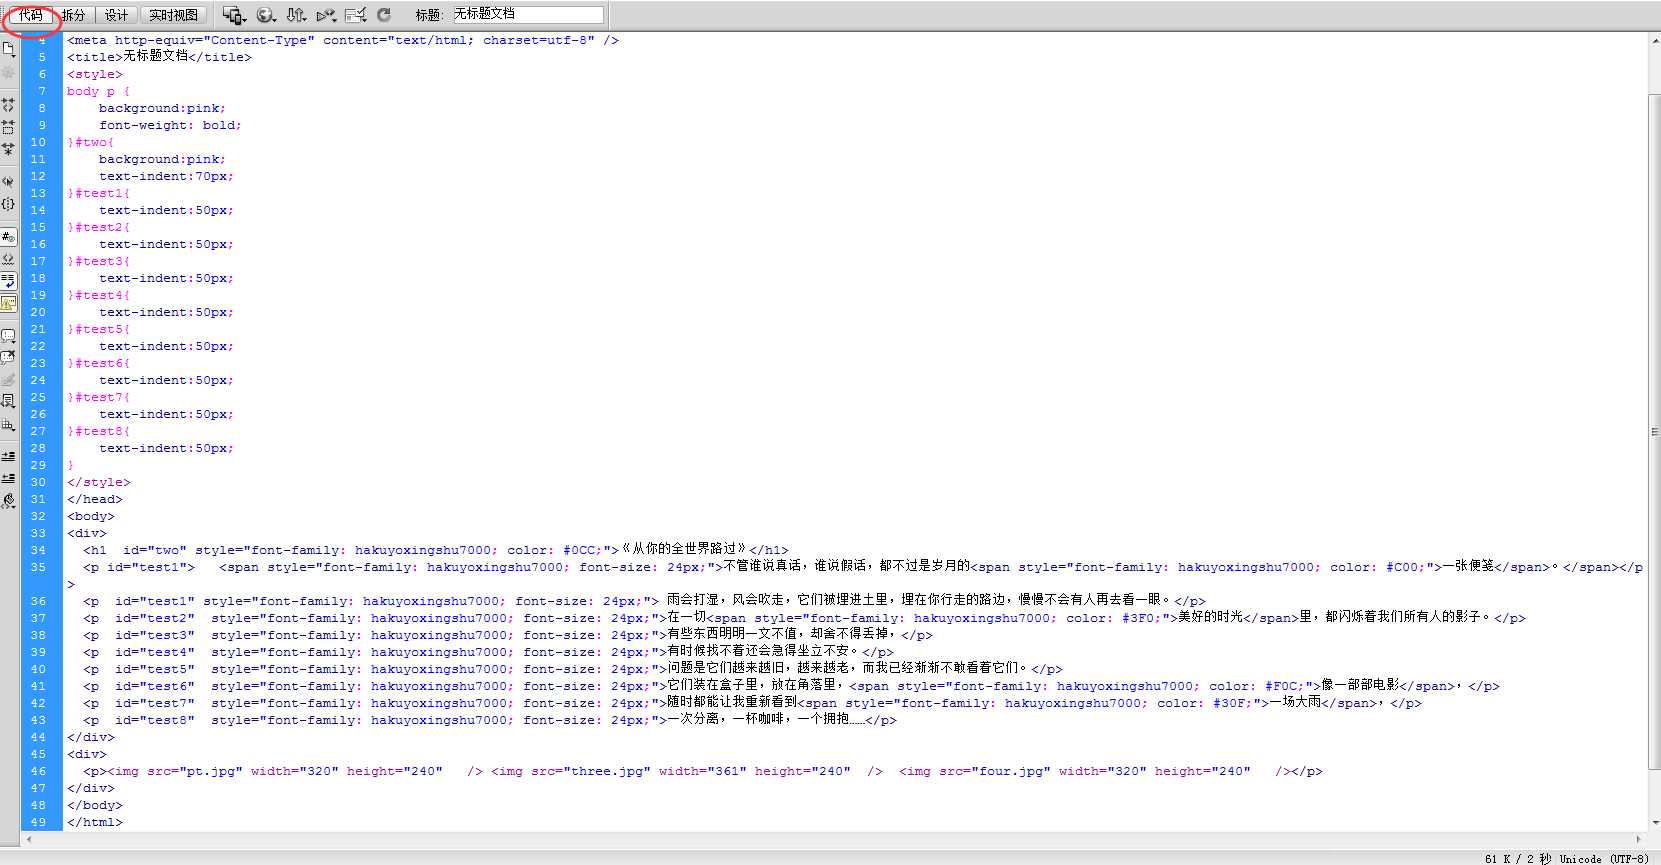Viewport: 1661px width, 865px height.
Task: Click the 'Unicode (UTF-8)' status text
Action: (x=1603, y=858)
